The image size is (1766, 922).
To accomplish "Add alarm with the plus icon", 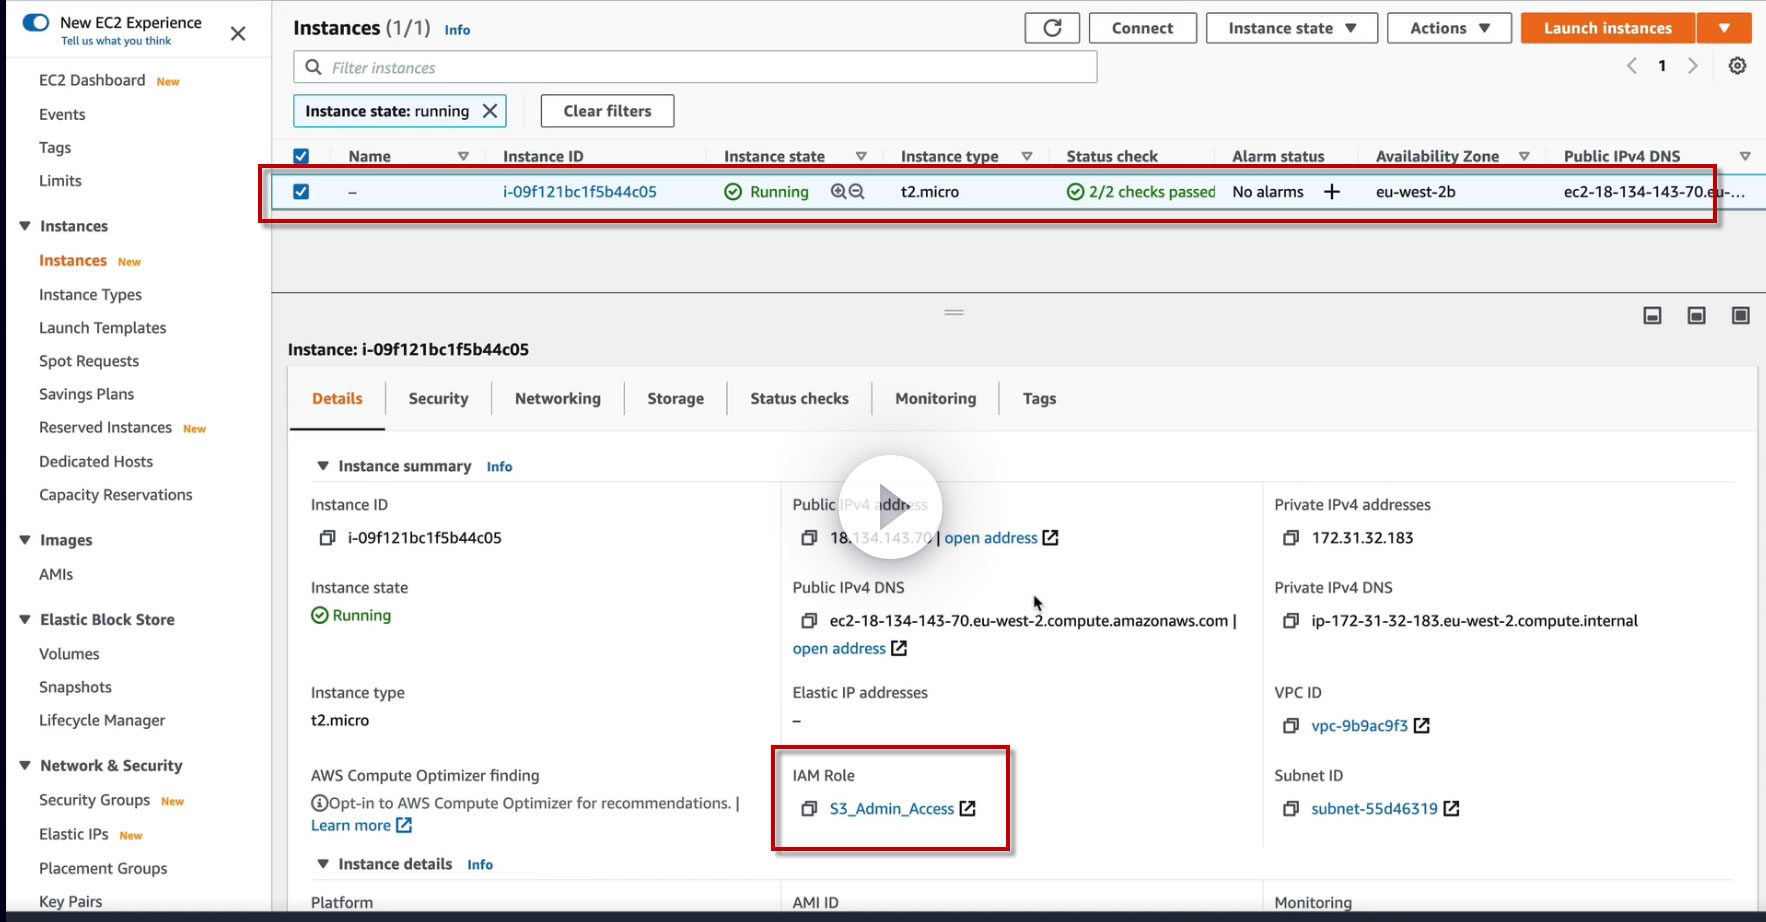I will point(1332,191).
